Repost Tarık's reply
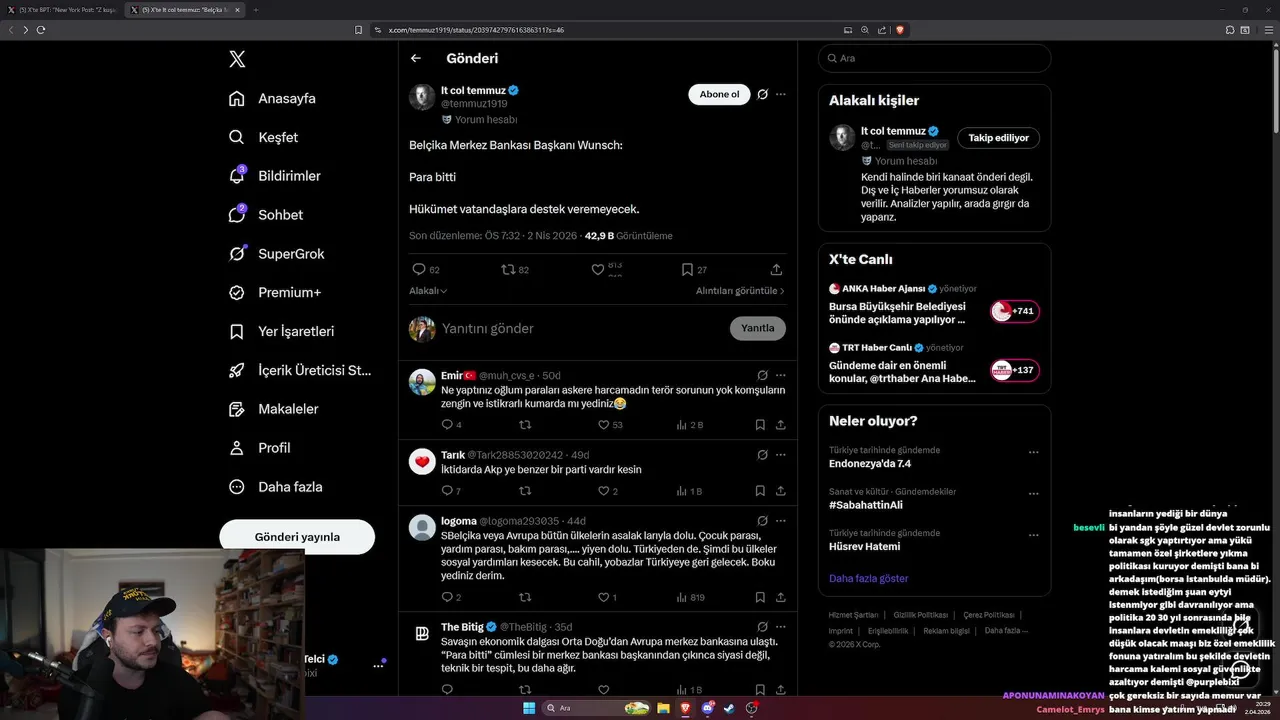 525,491
